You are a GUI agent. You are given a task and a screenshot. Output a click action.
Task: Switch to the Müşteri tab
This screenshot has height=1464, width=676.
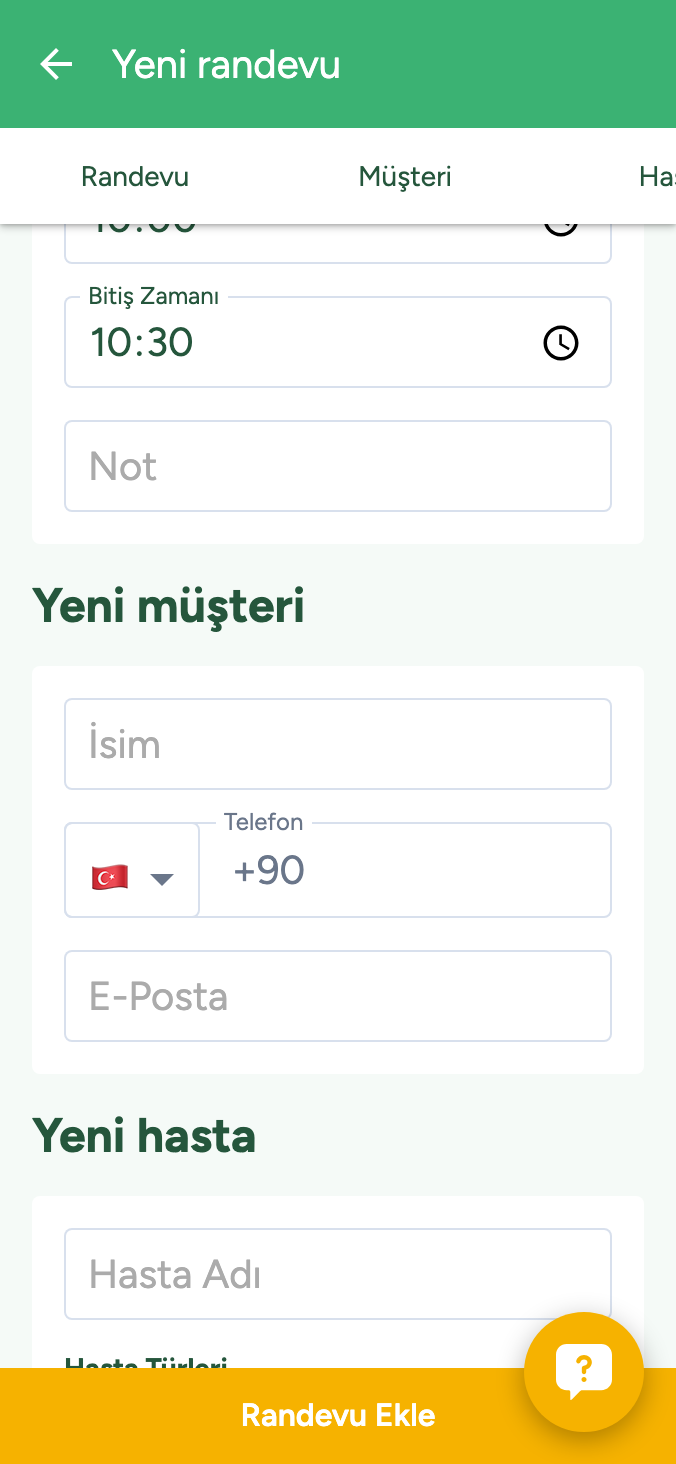[405, 177]
